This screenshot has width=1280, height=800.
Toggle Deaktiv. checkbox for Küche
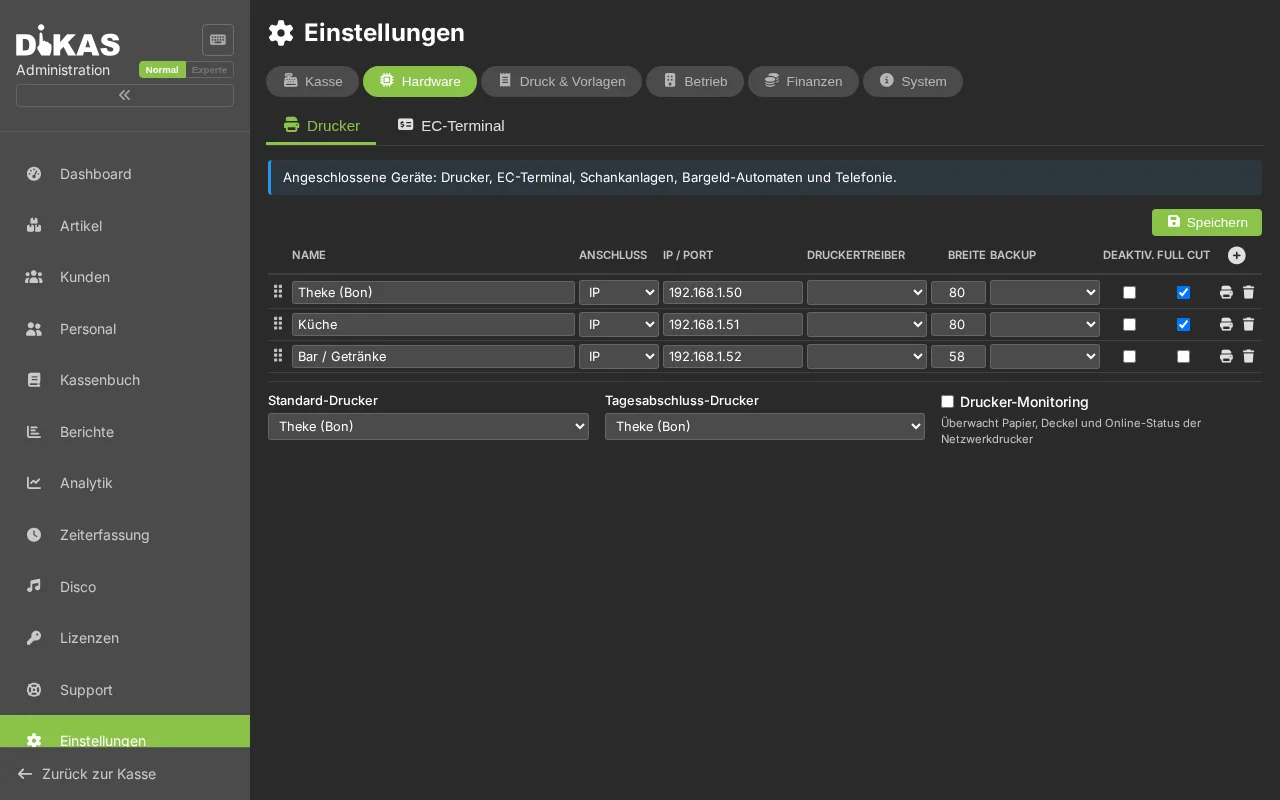coord(1129,324)
